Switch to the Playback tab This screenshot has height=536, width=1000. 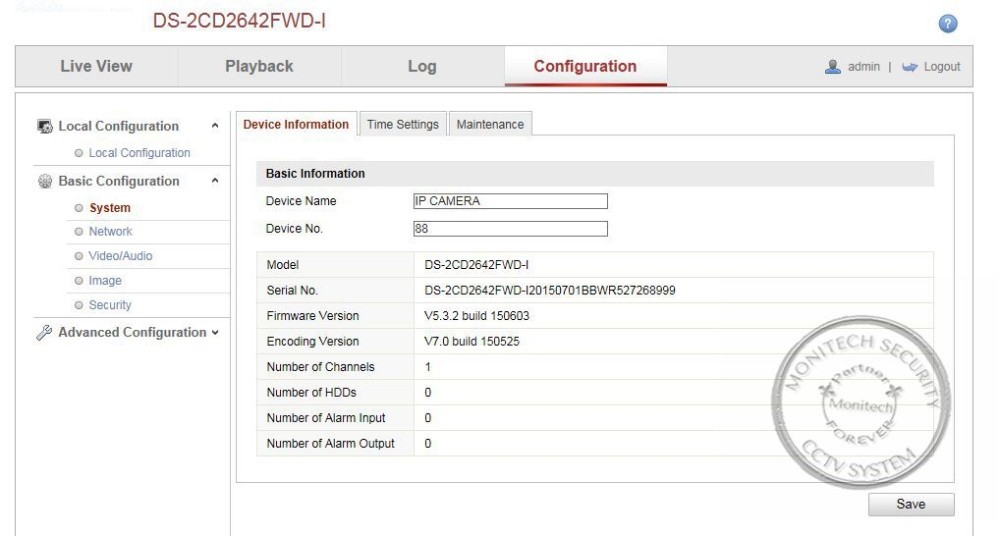click(259, 67)
